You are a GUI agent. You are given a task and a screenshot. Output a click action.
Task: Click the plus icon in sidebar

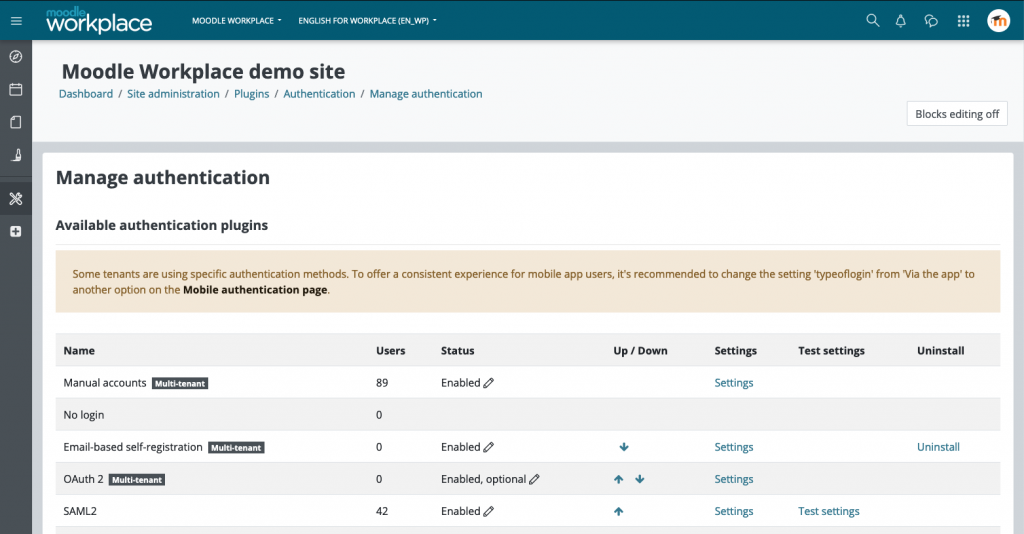(16, 231)
